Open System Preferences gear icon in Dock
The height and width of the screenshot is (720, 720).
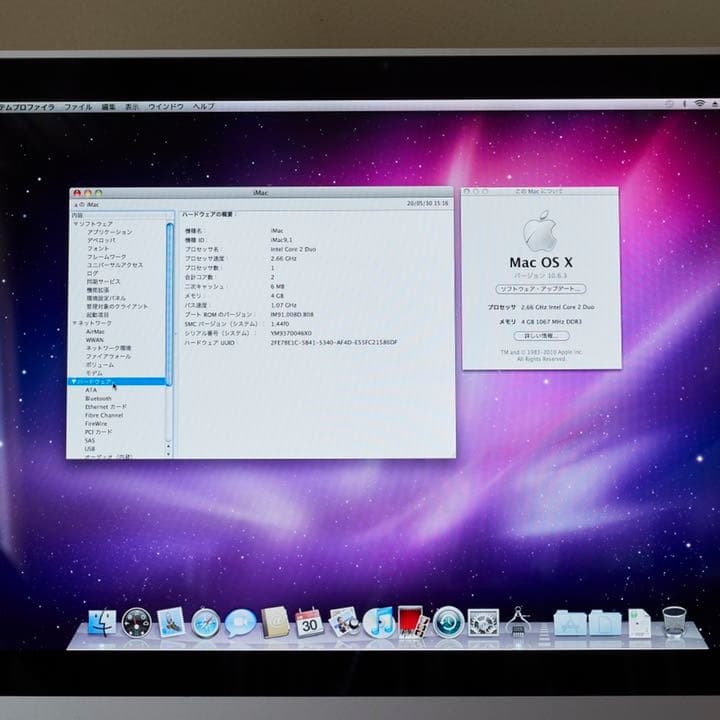tap(483, 623)
